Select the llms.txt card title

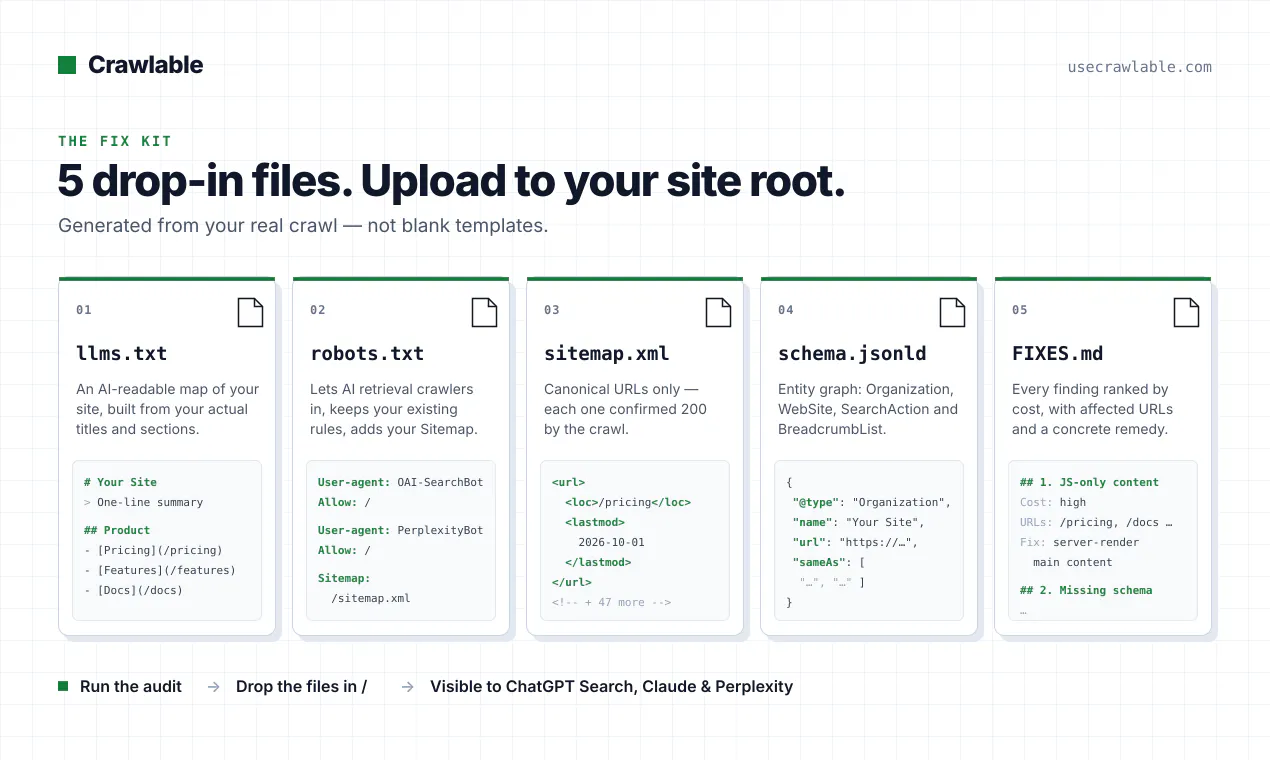coord(121,353)
